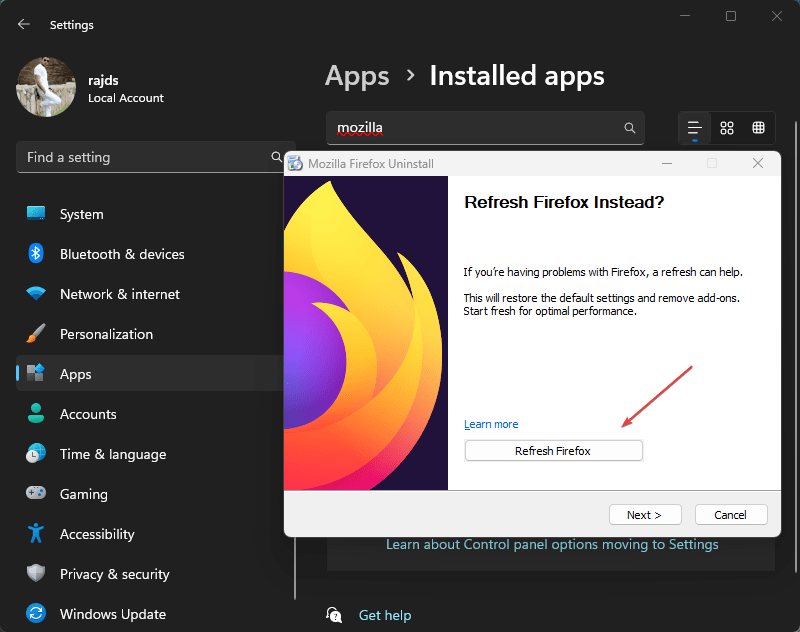Switch to list view layout
The width and height of the screenshot is (800, 632).
tap(694, 128)
